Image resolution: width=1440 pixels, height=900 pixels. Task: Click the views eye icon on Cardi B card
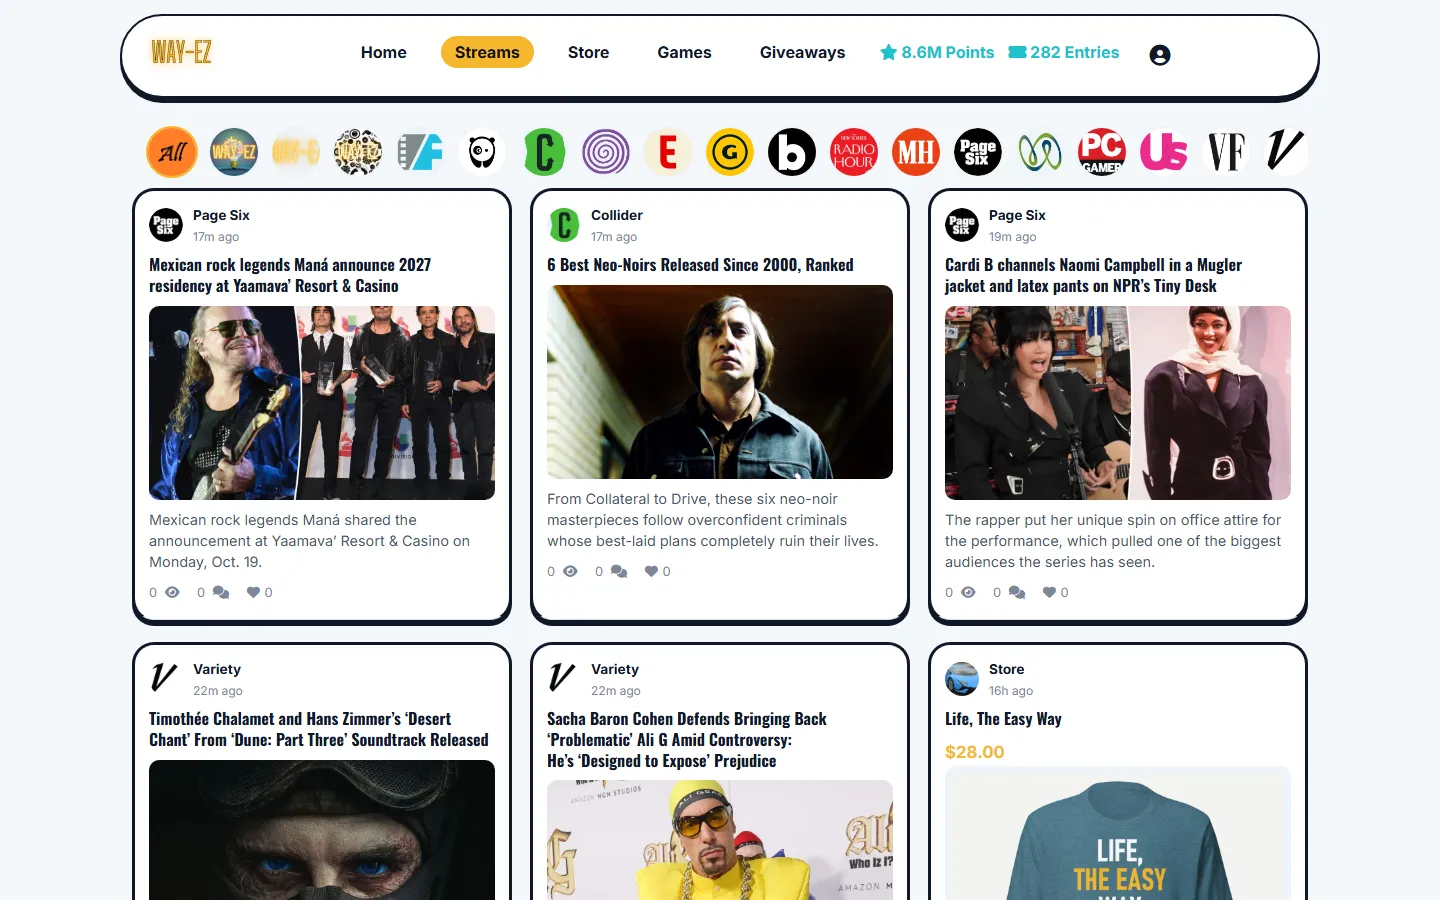tap(968, 593)
